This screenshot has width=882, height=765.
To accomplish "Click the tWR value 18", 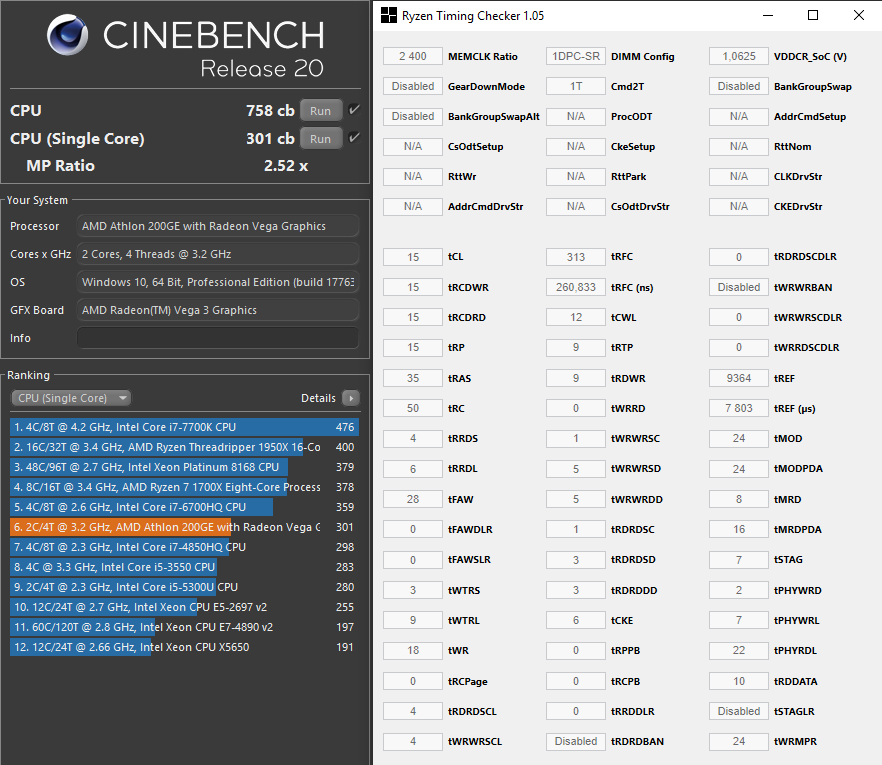I will click(413, 650).
